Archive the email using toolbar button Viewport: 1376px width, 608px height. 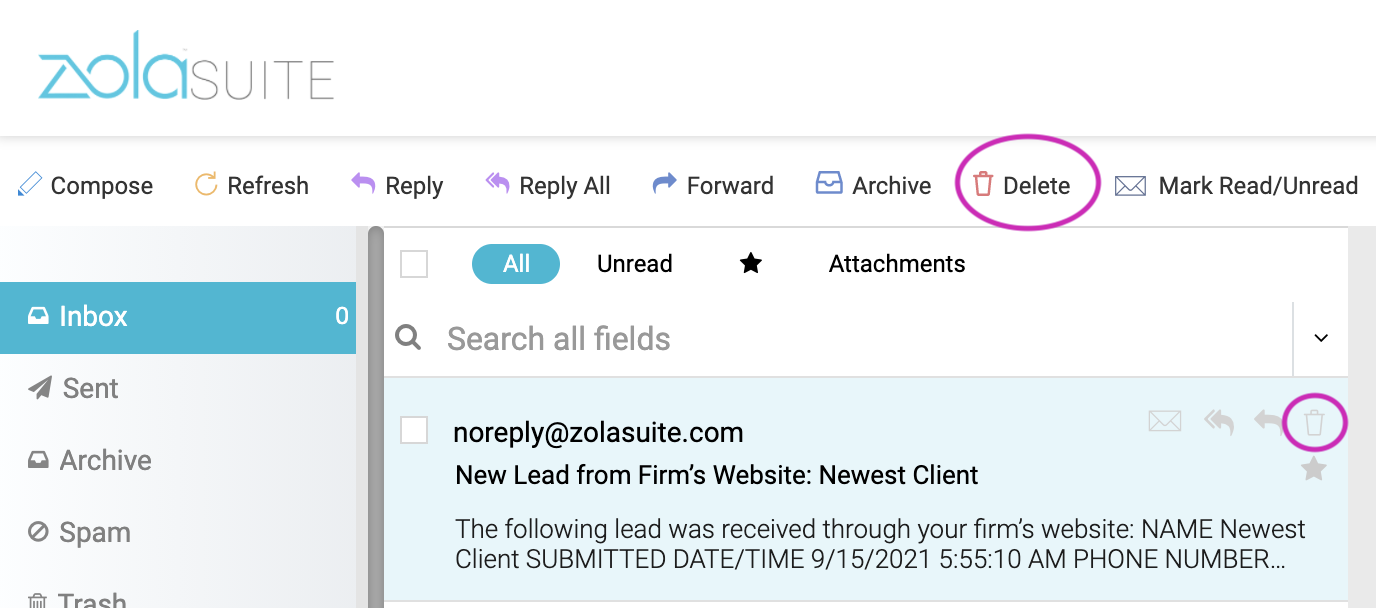873,185
